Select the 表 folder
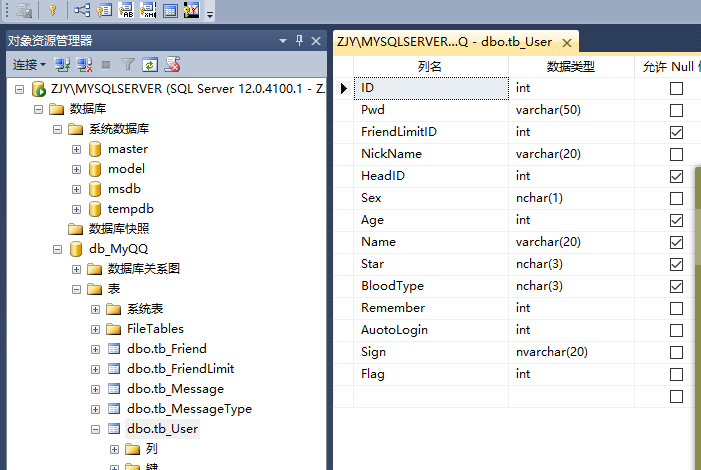Image resolution: width=701 pixels, height=470 pixels. (x=114, y=289)
